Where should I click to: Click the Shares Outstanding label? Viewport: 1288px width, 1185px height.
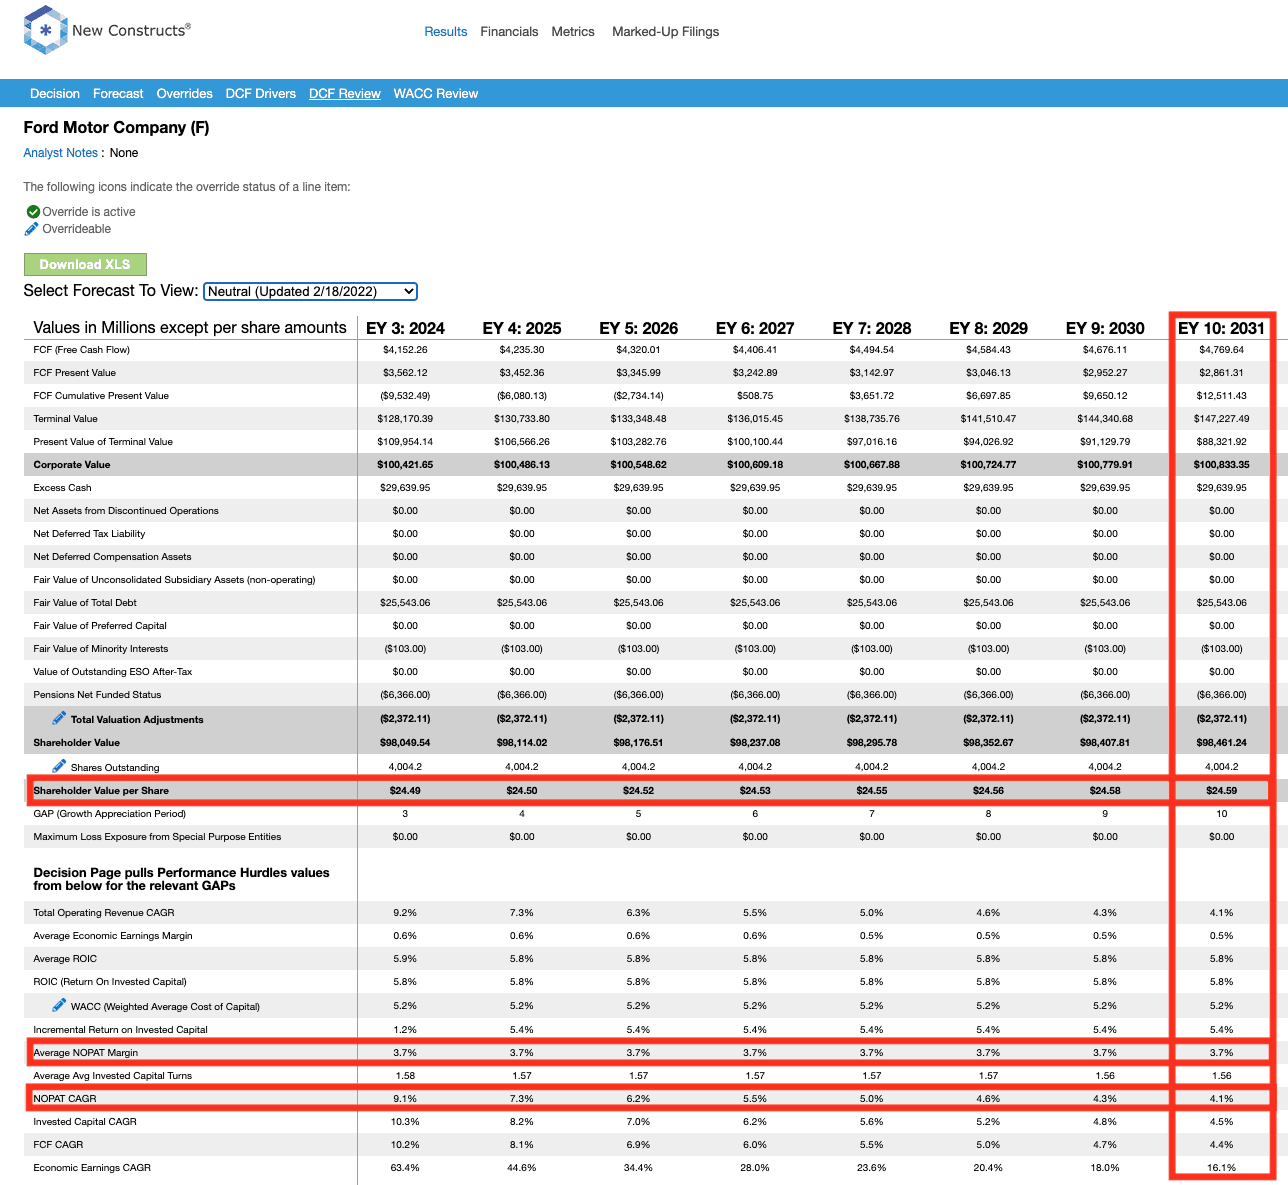(x=115, y=768)
